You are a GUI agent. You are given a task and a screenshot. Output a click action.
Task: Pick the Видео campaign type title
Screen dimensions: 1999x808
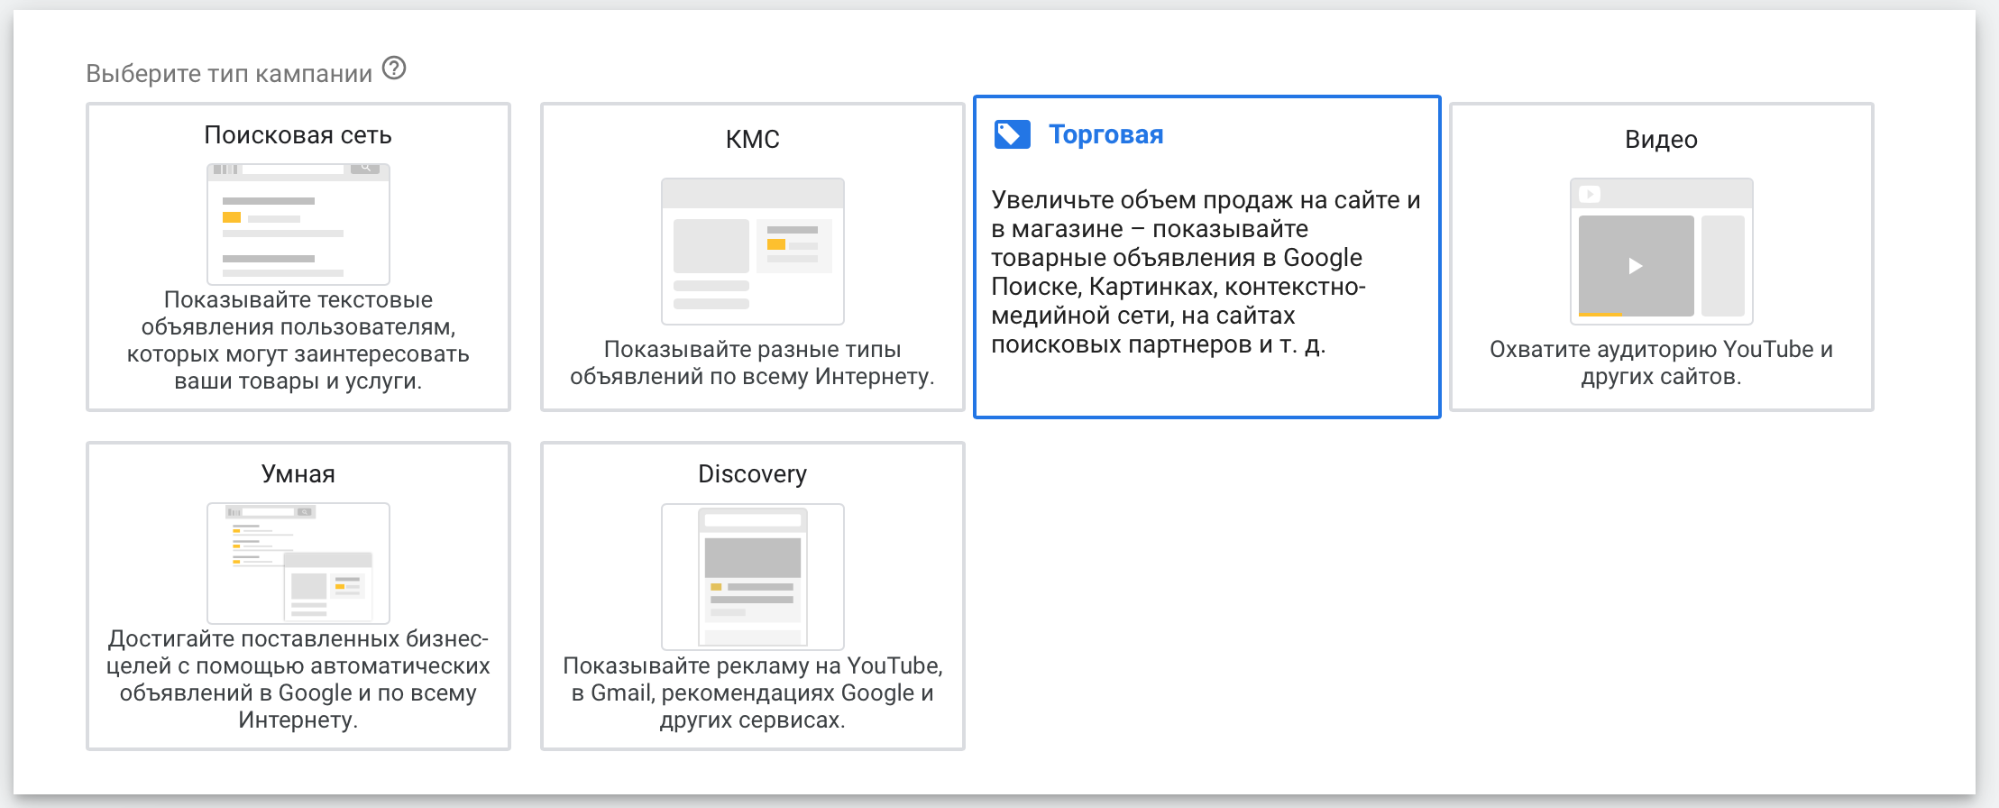coord(1660,139)
